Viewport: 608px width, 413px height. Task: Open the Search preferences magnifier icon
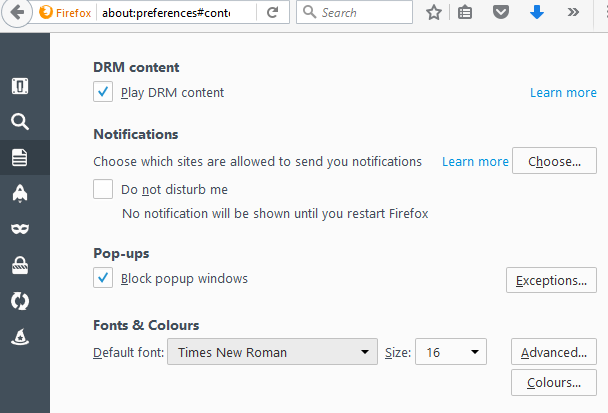(20, 121)
